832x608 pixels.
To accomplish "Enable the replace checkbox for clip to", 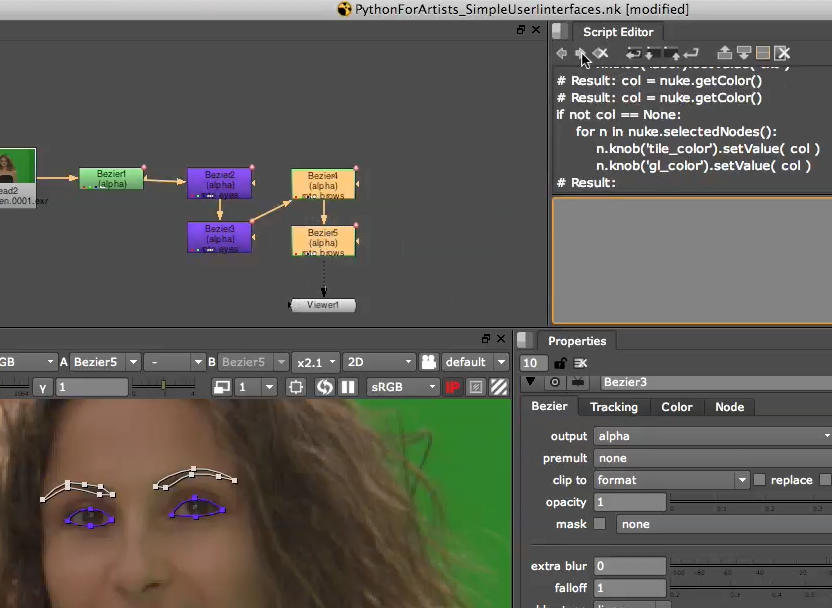I will [x=758, y=479].
